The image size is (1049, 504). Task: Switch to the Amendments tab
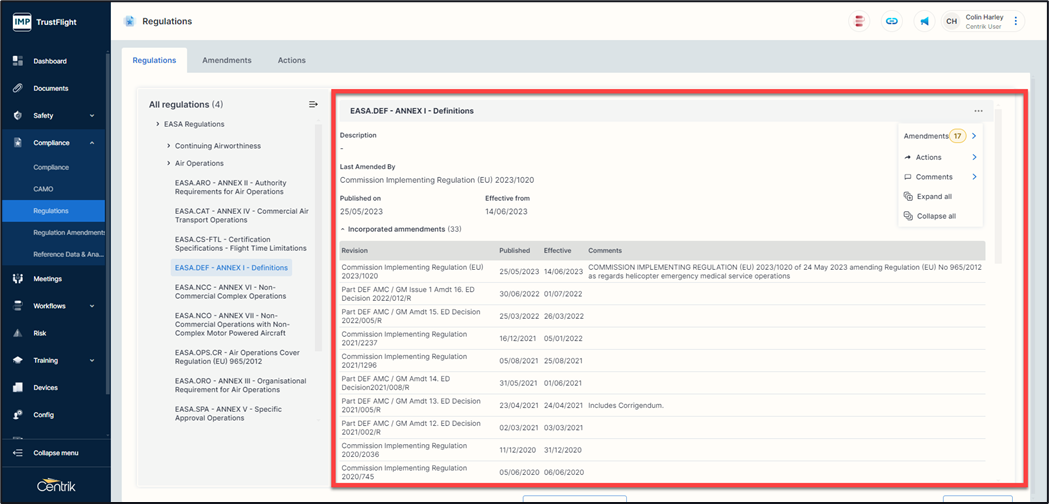(227, 60)
